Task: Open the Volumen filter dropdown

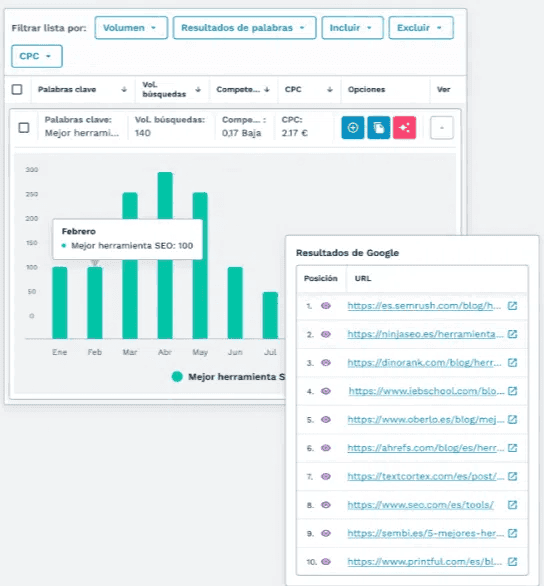Action: coord(131,28)
